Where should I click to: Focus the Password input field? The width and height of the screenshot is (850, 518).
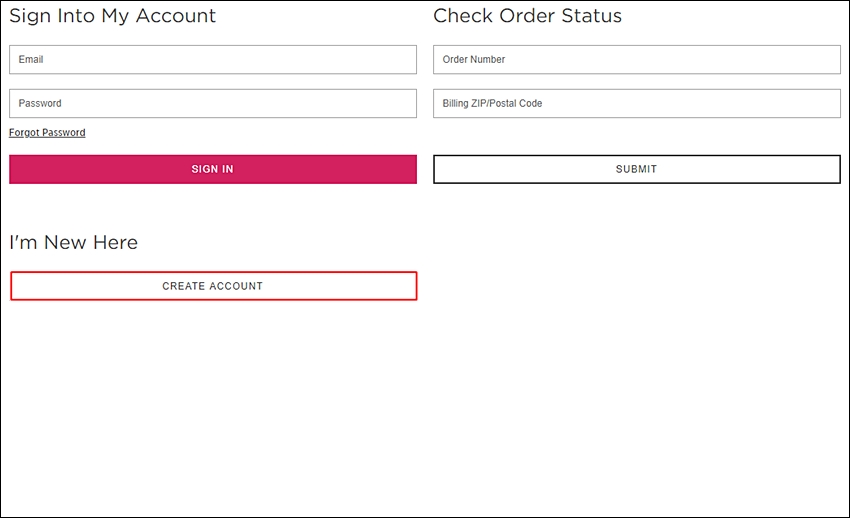pyautogui.click(x=212, y=103)
